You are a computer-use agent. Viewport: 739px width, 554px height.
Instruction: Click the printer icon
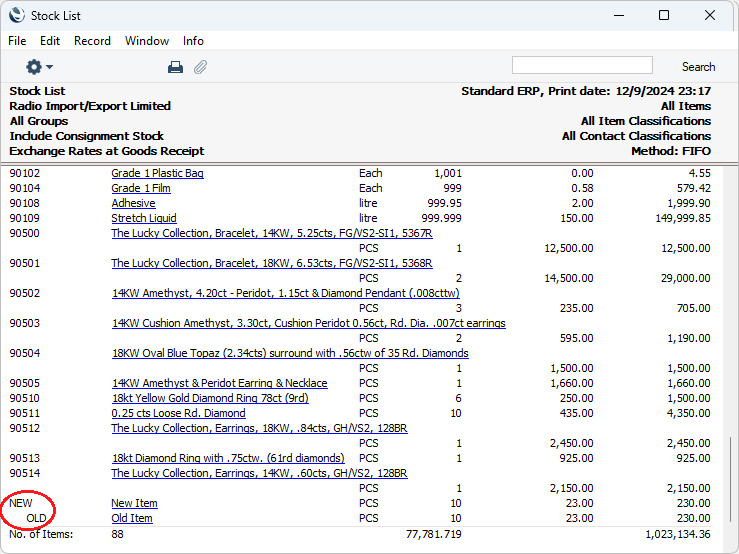[x=175, y=67]
